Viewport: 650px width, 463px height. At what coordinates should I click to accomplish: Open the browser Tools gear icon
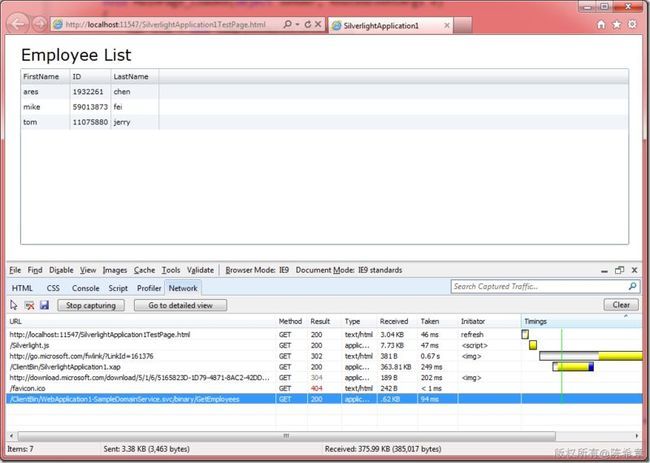632,25
